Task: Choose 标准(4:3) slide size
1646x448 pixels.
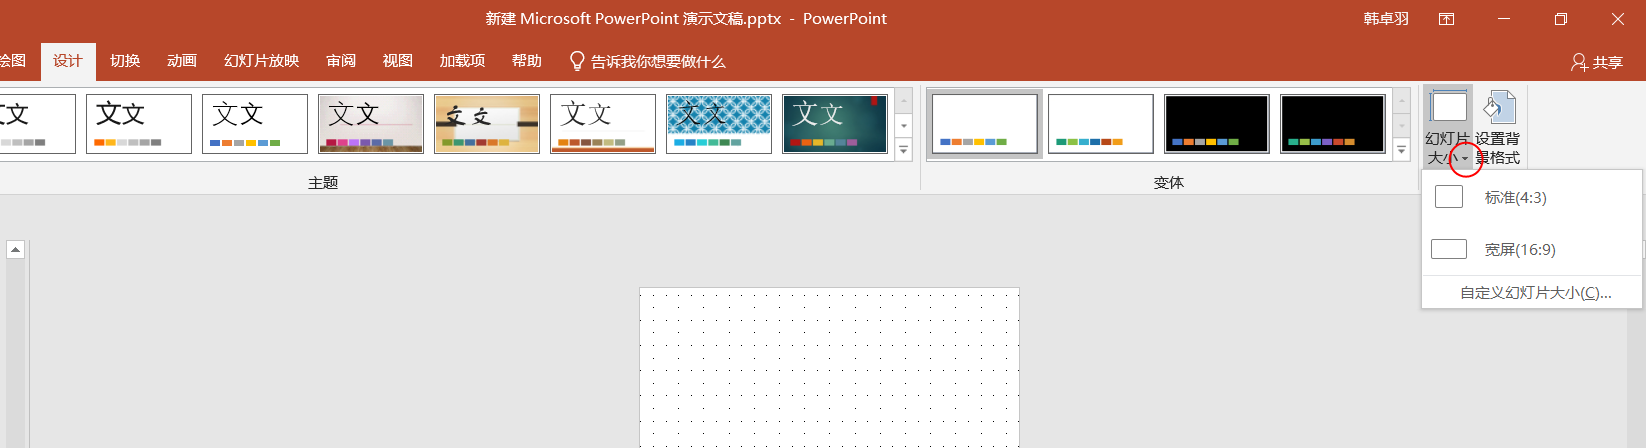Action: point(1532,198)
